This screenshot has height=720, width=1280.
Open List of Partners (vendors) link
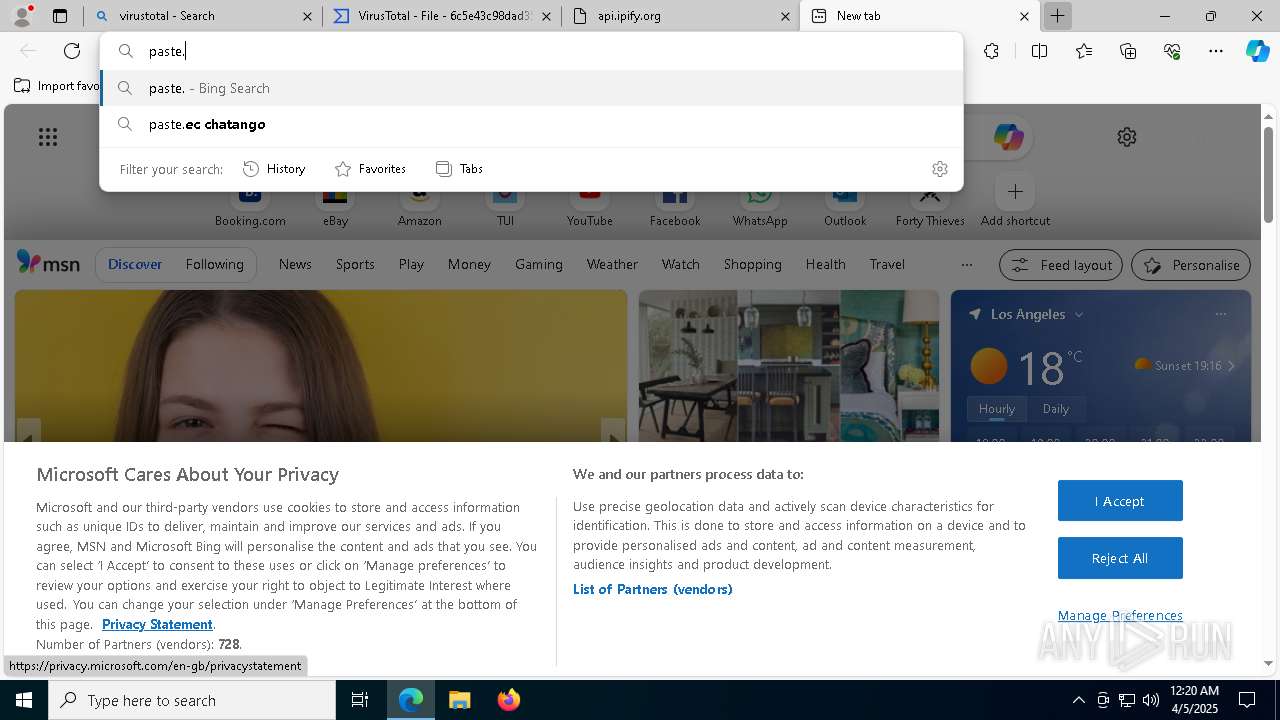click(652, 589)
